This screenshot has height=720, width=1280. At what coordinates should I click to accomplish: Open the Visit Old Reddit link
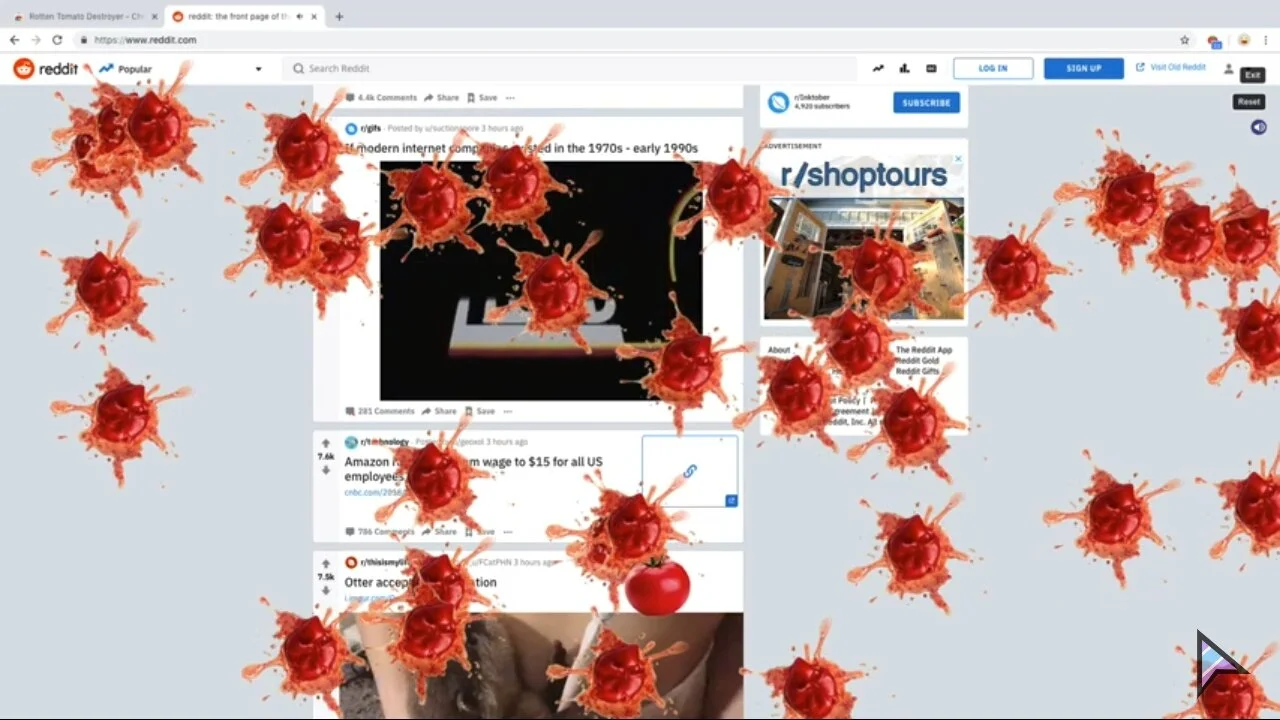pyautogui.click(x=1171, y=67)
